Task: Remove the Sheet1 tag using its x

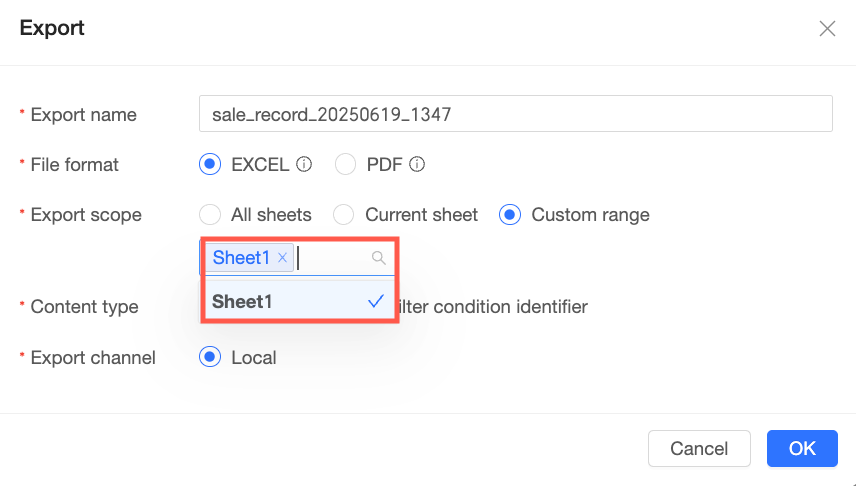Action: click(x=282, y=258)
